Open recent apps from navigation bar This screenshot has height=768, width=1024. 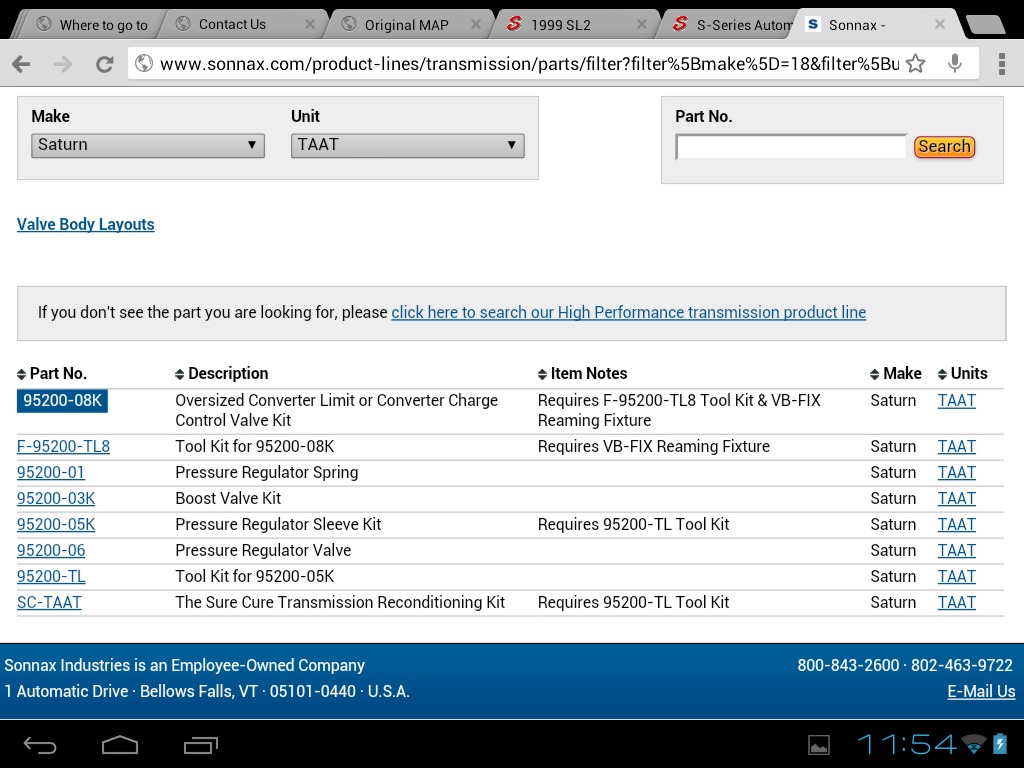coord(200,744)
